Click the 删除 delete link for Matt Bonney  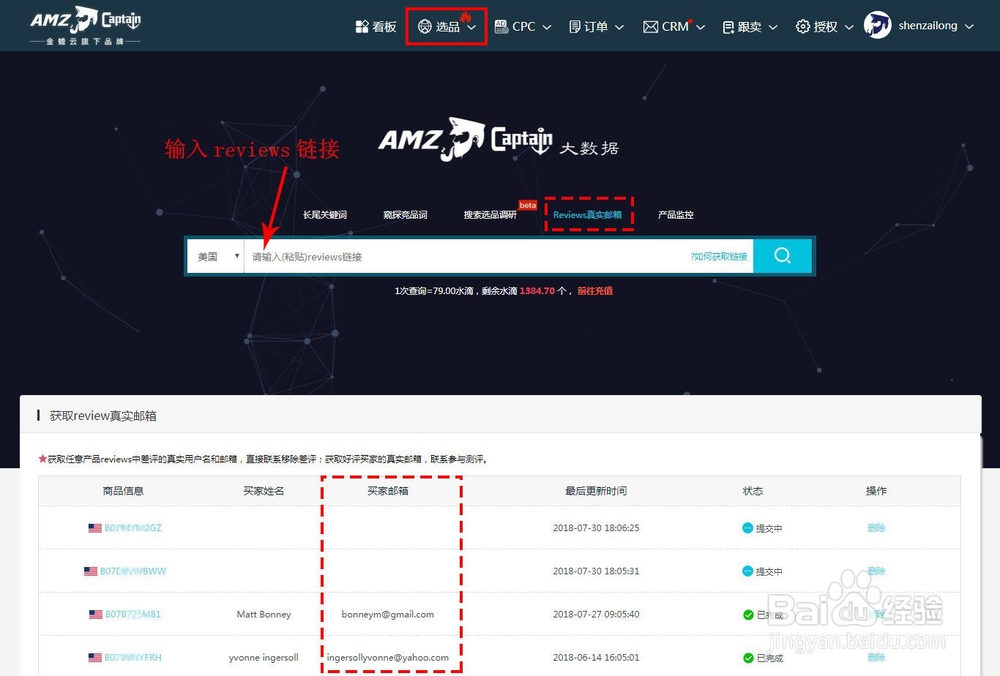tap(876, 614)
